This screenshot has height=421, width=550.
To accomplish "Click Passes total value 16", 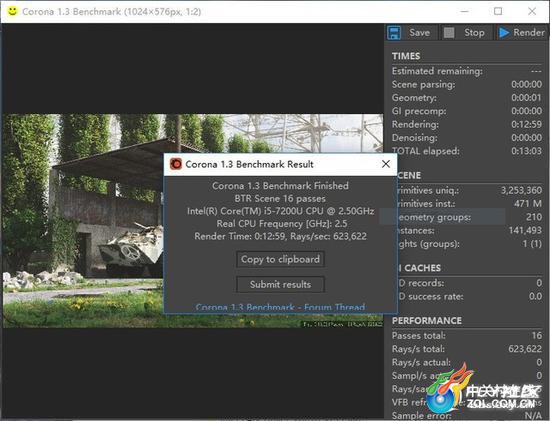I will tap(537, 336).
